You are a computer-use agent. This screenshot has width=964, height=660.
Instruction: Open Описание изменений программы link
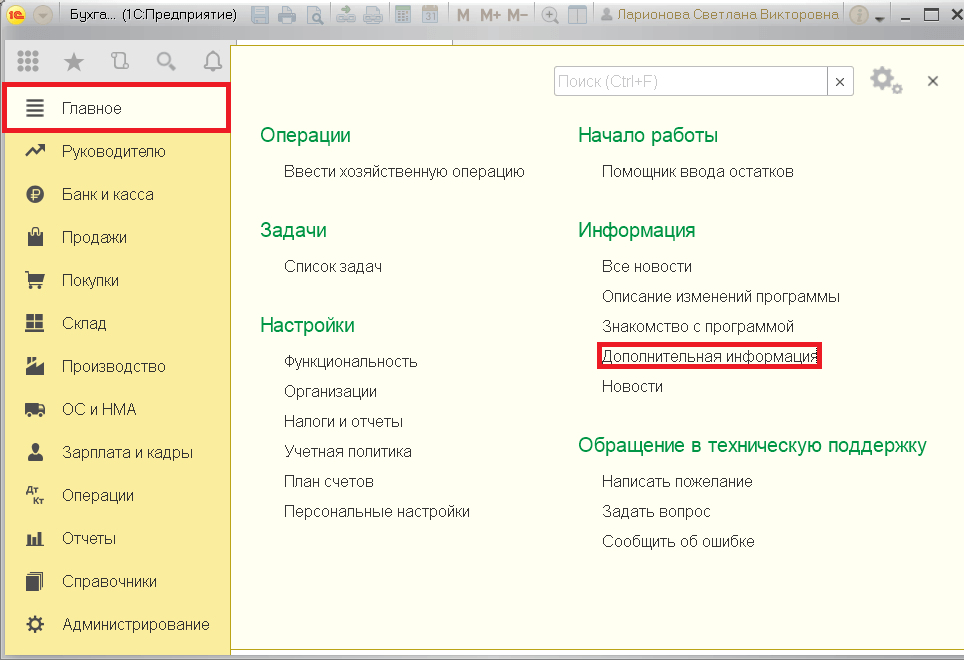coord(721,297)
